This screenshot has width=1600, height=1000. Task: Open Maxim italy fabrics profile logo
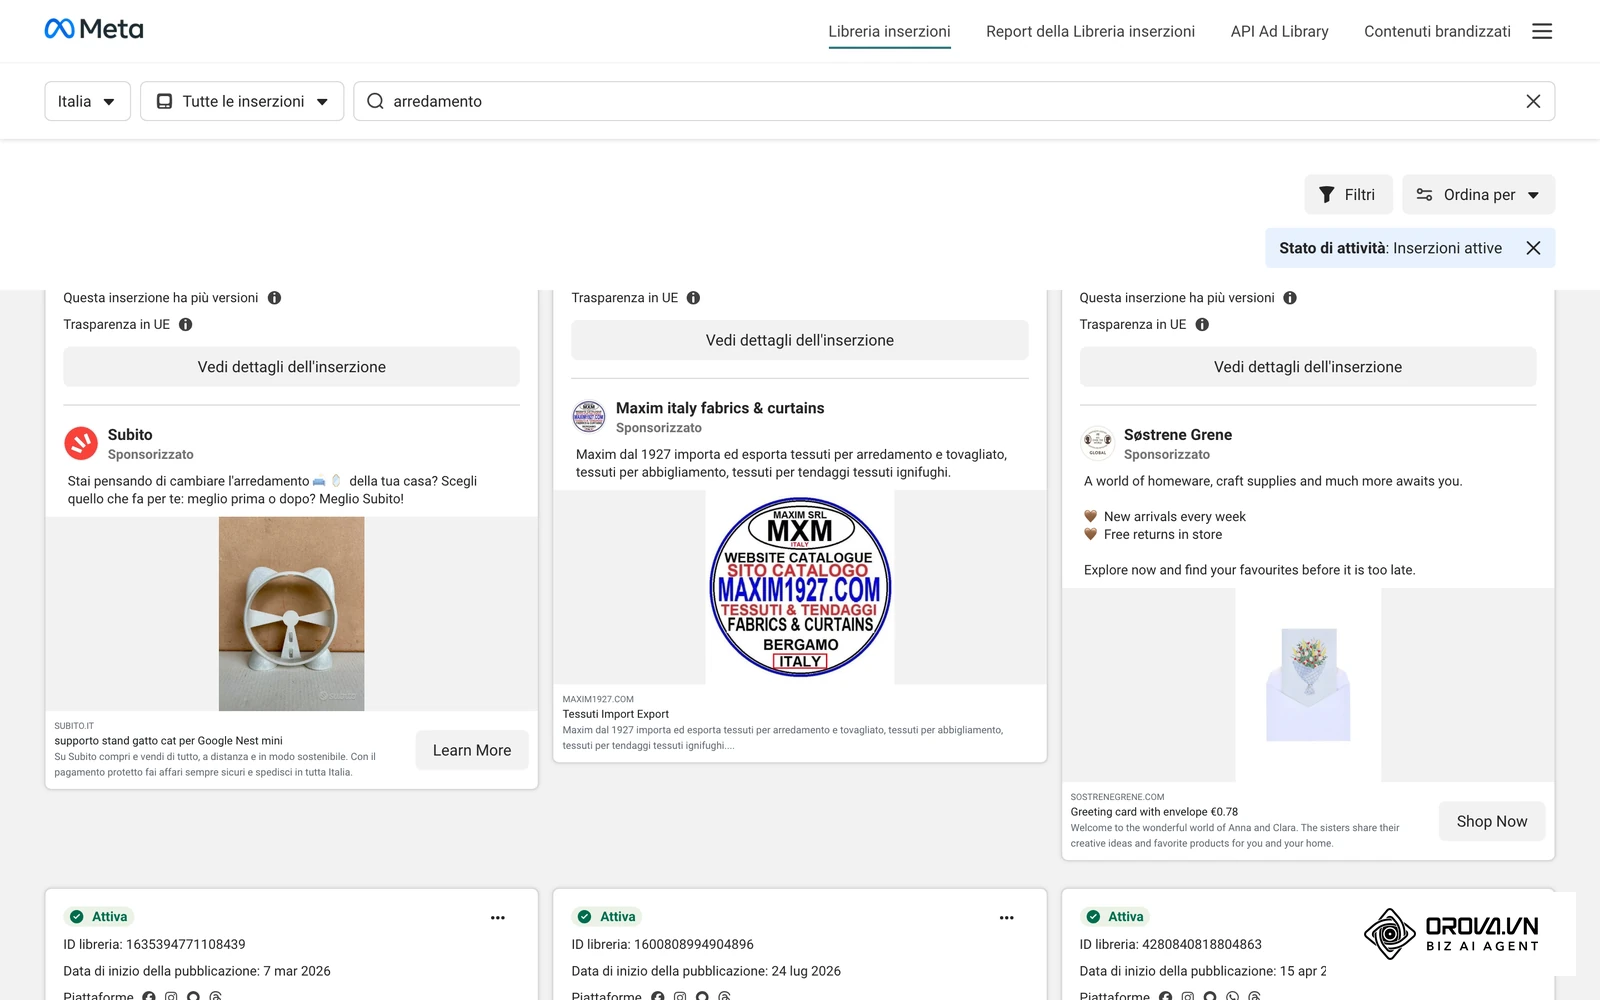coord(589,416)
